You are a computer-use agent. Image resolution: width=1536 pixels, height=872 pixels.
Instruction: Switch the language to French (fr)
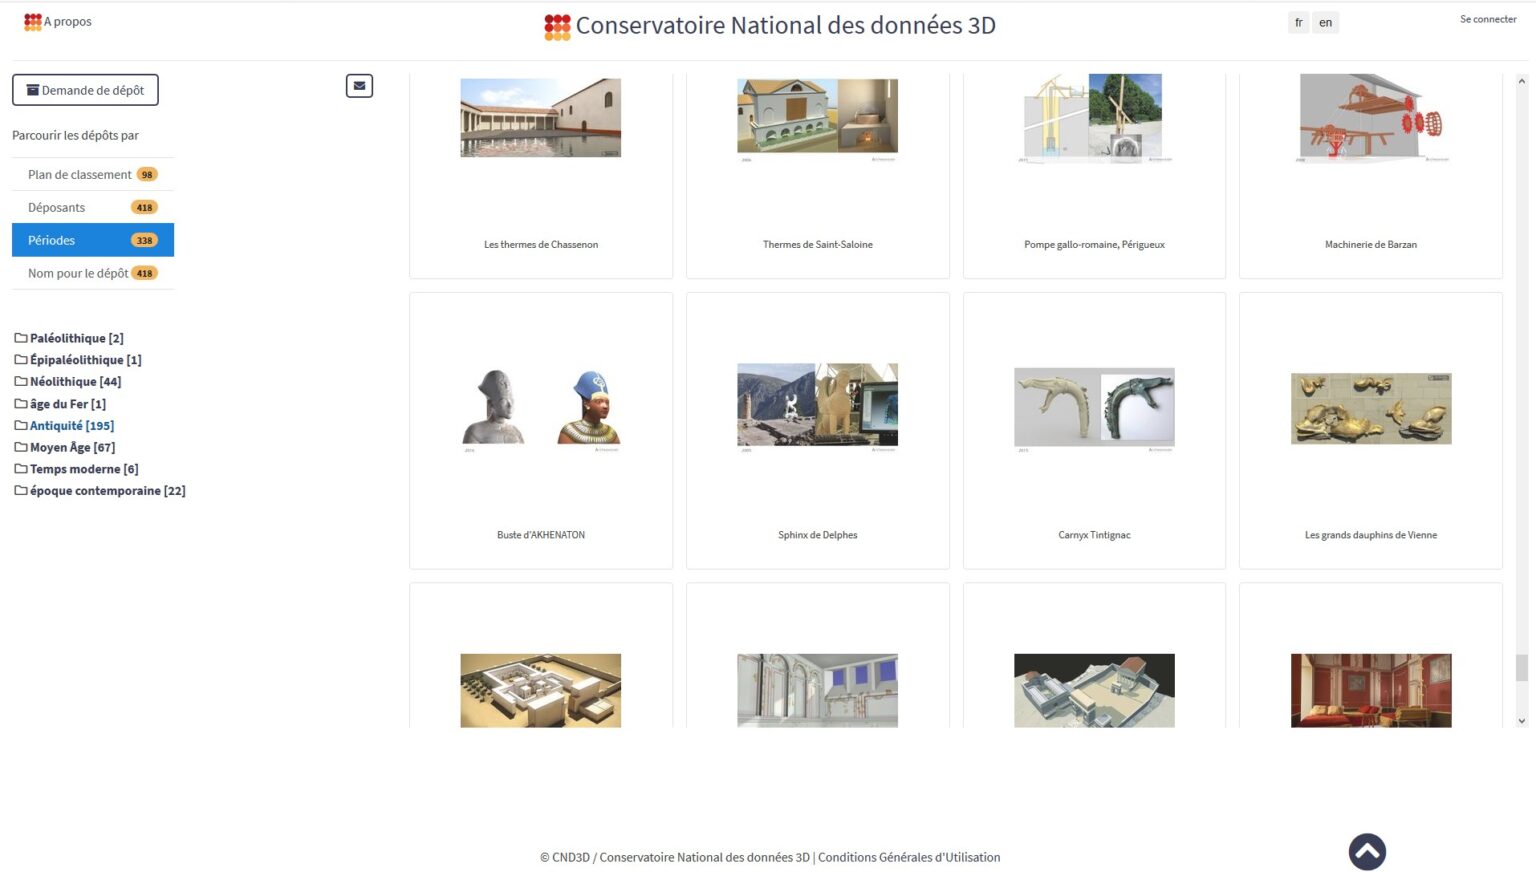coord(1298,22)
